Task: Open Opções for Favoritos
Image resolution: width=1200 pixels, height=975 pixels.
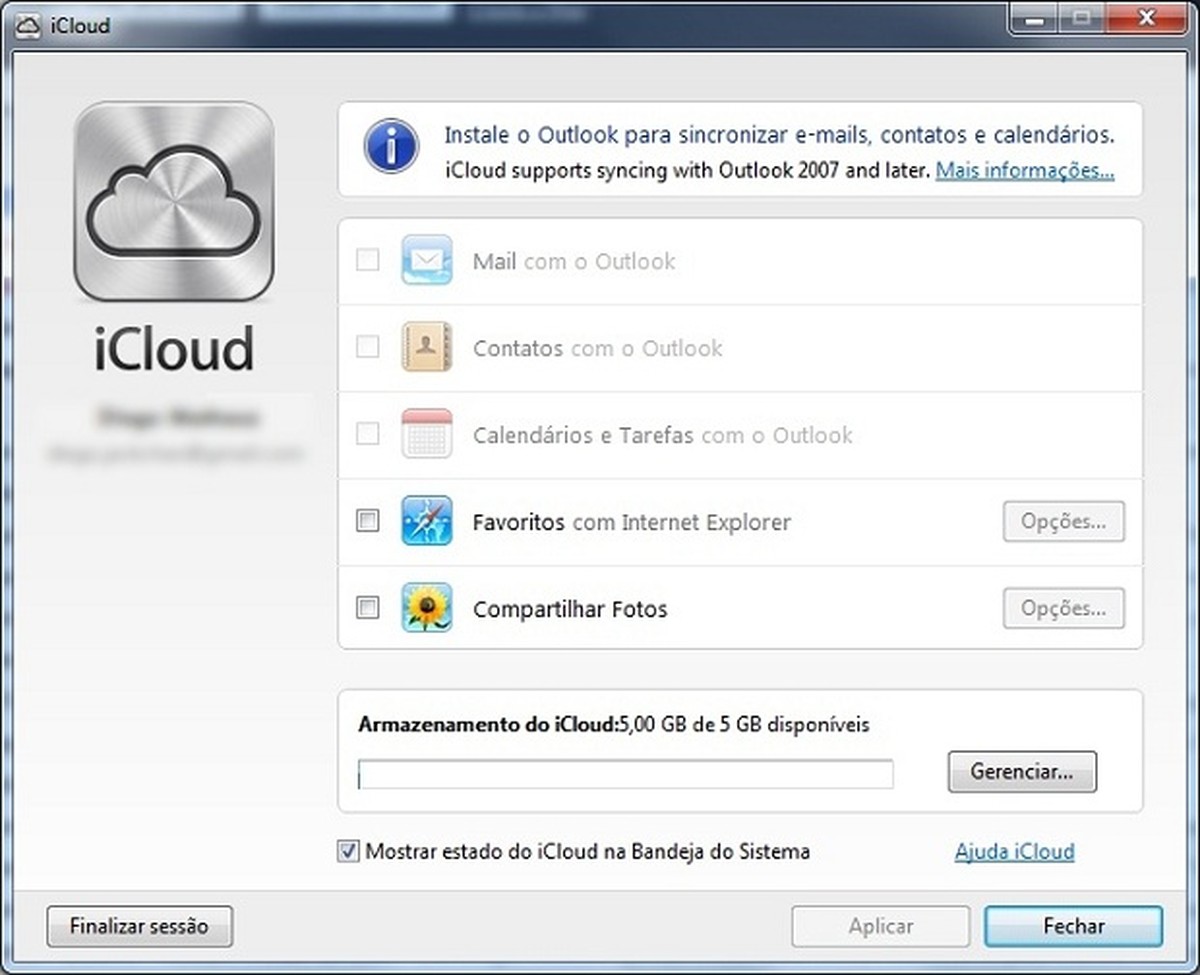Action: tap(1064, 522)
